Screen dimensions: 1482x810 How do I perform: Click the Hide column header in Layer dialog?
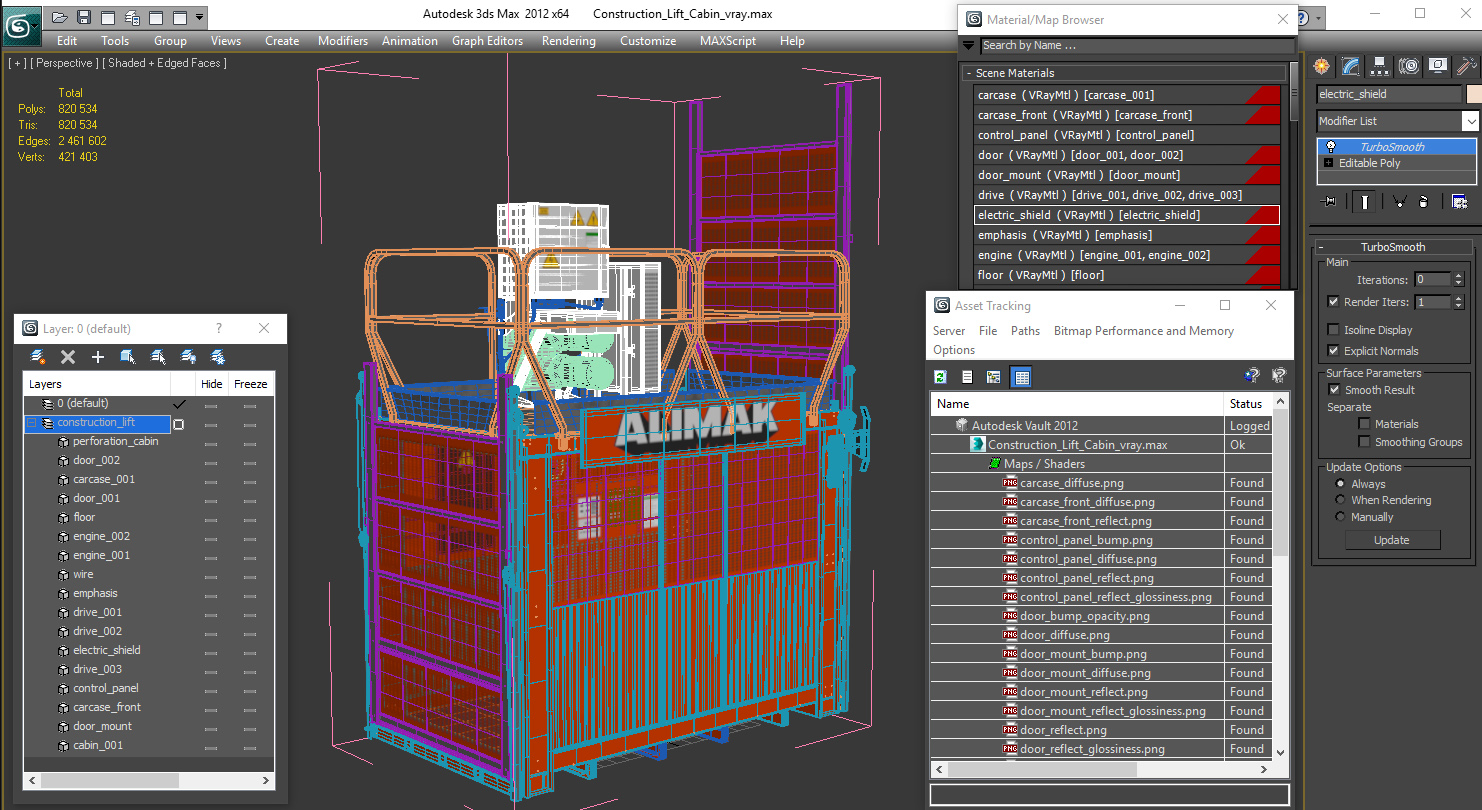[x=212, y=384]
